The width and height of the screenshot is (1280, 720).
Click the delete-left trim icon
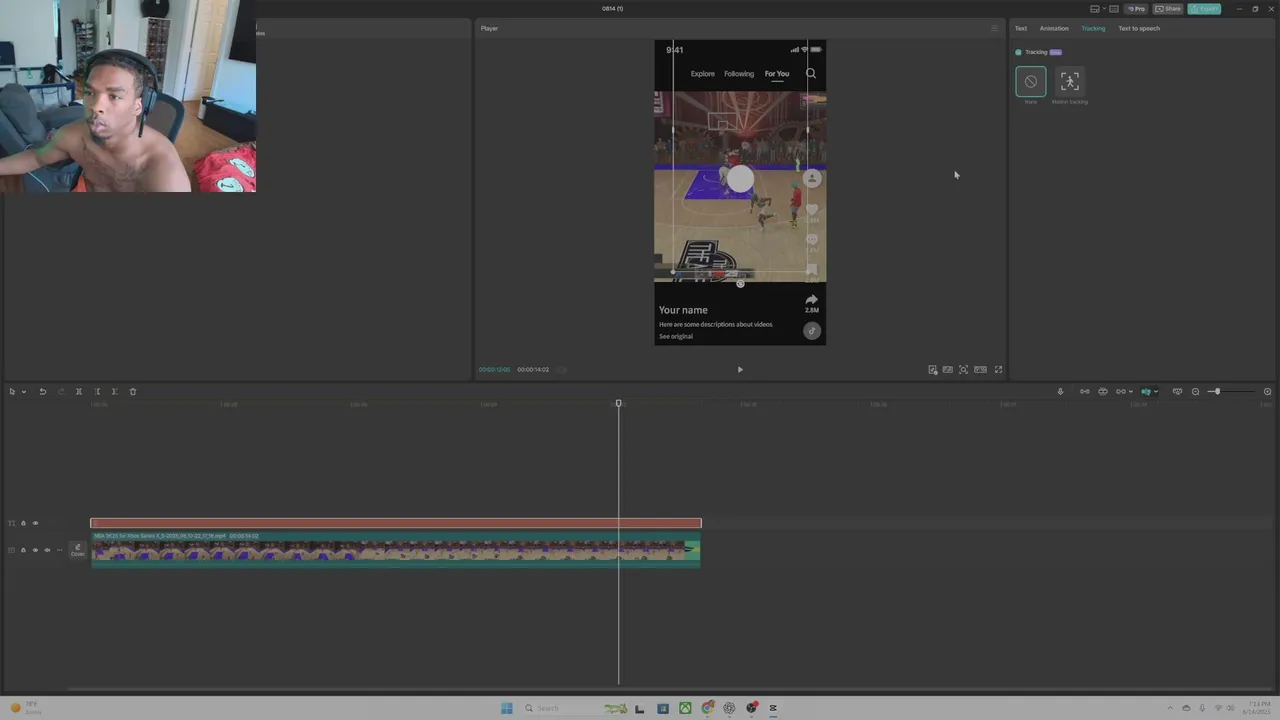(x=97, y=392)
